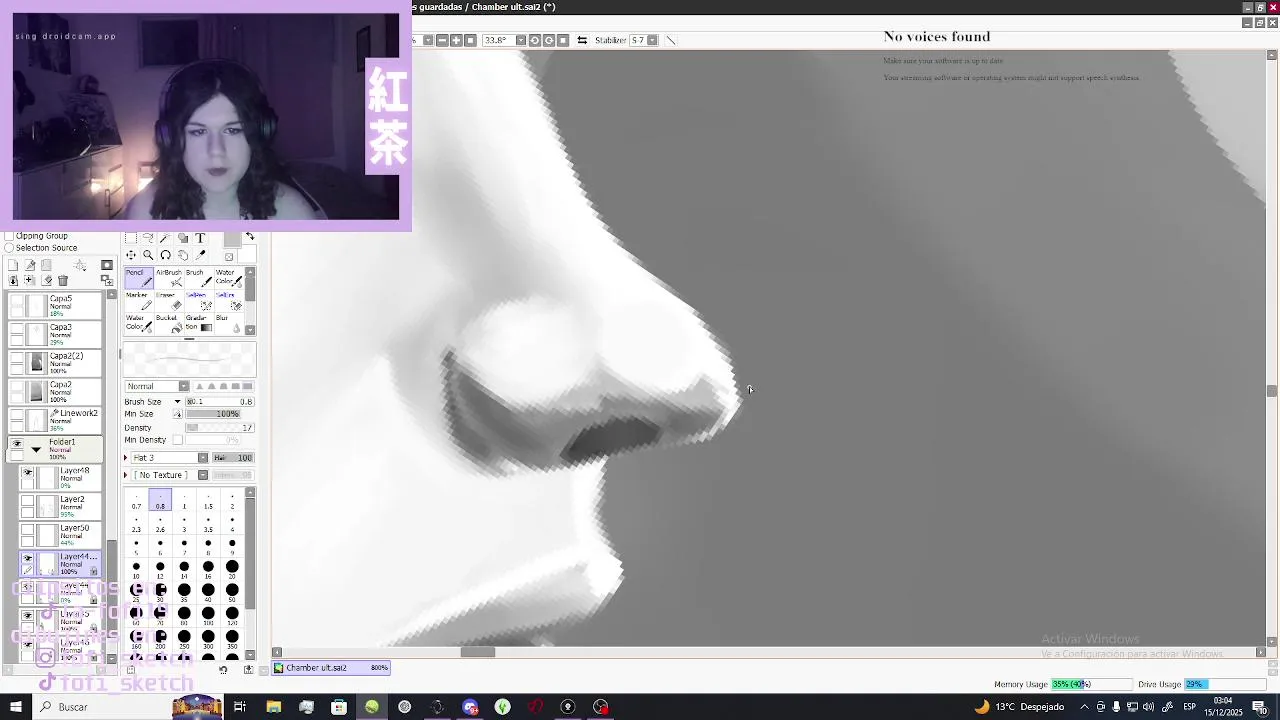Open the zoom percentage dropdown arrow

[x=428, y=40]
